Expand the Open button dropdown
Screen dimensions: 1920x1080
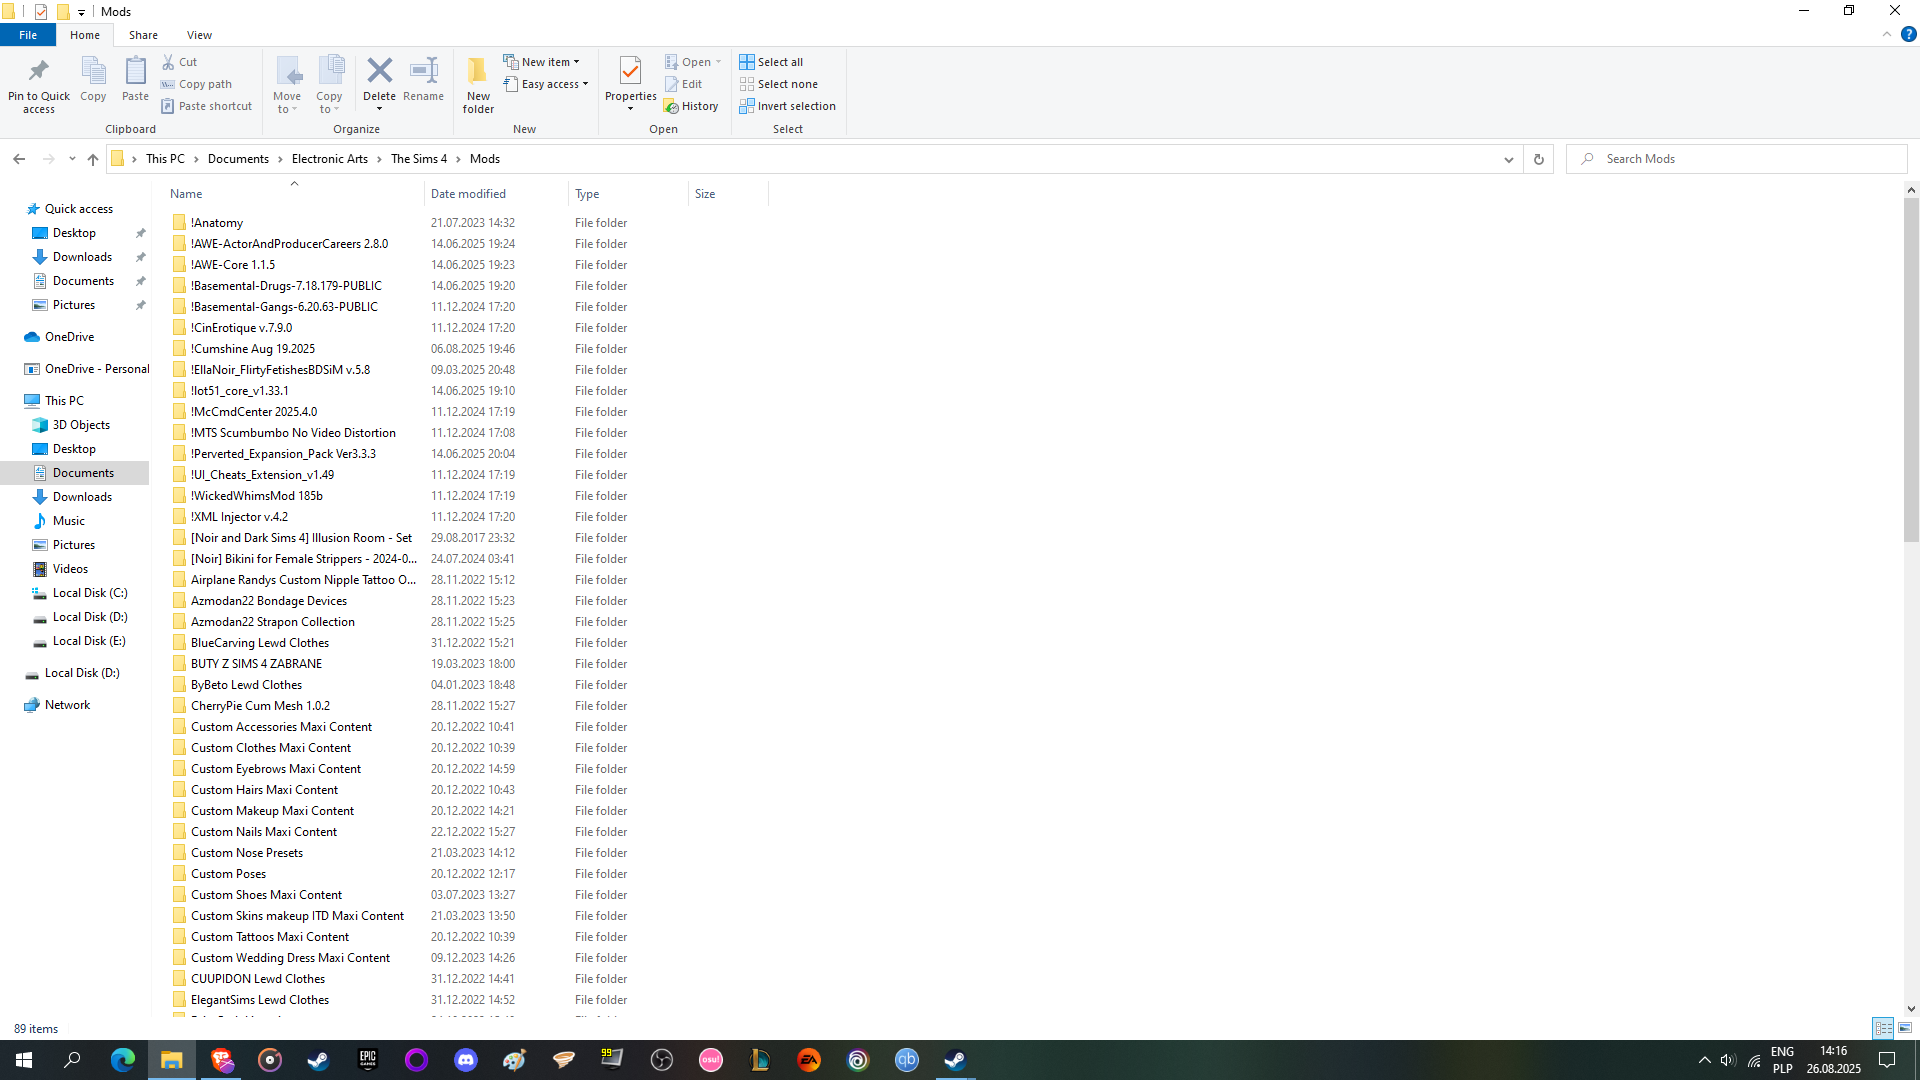point(718,62)
